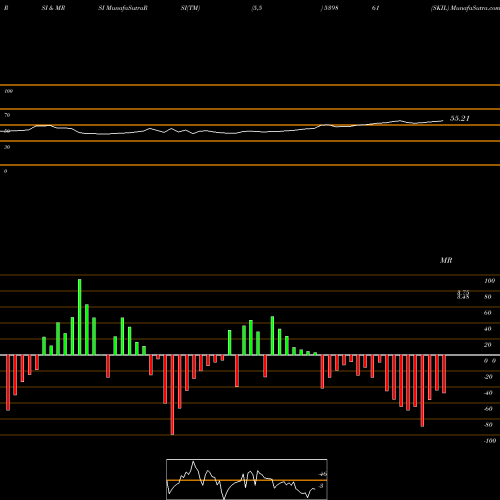Click the 4.75 value in MR panel
Image resolution: width=500 pixels, height=500 pixels.
point(463,292)
